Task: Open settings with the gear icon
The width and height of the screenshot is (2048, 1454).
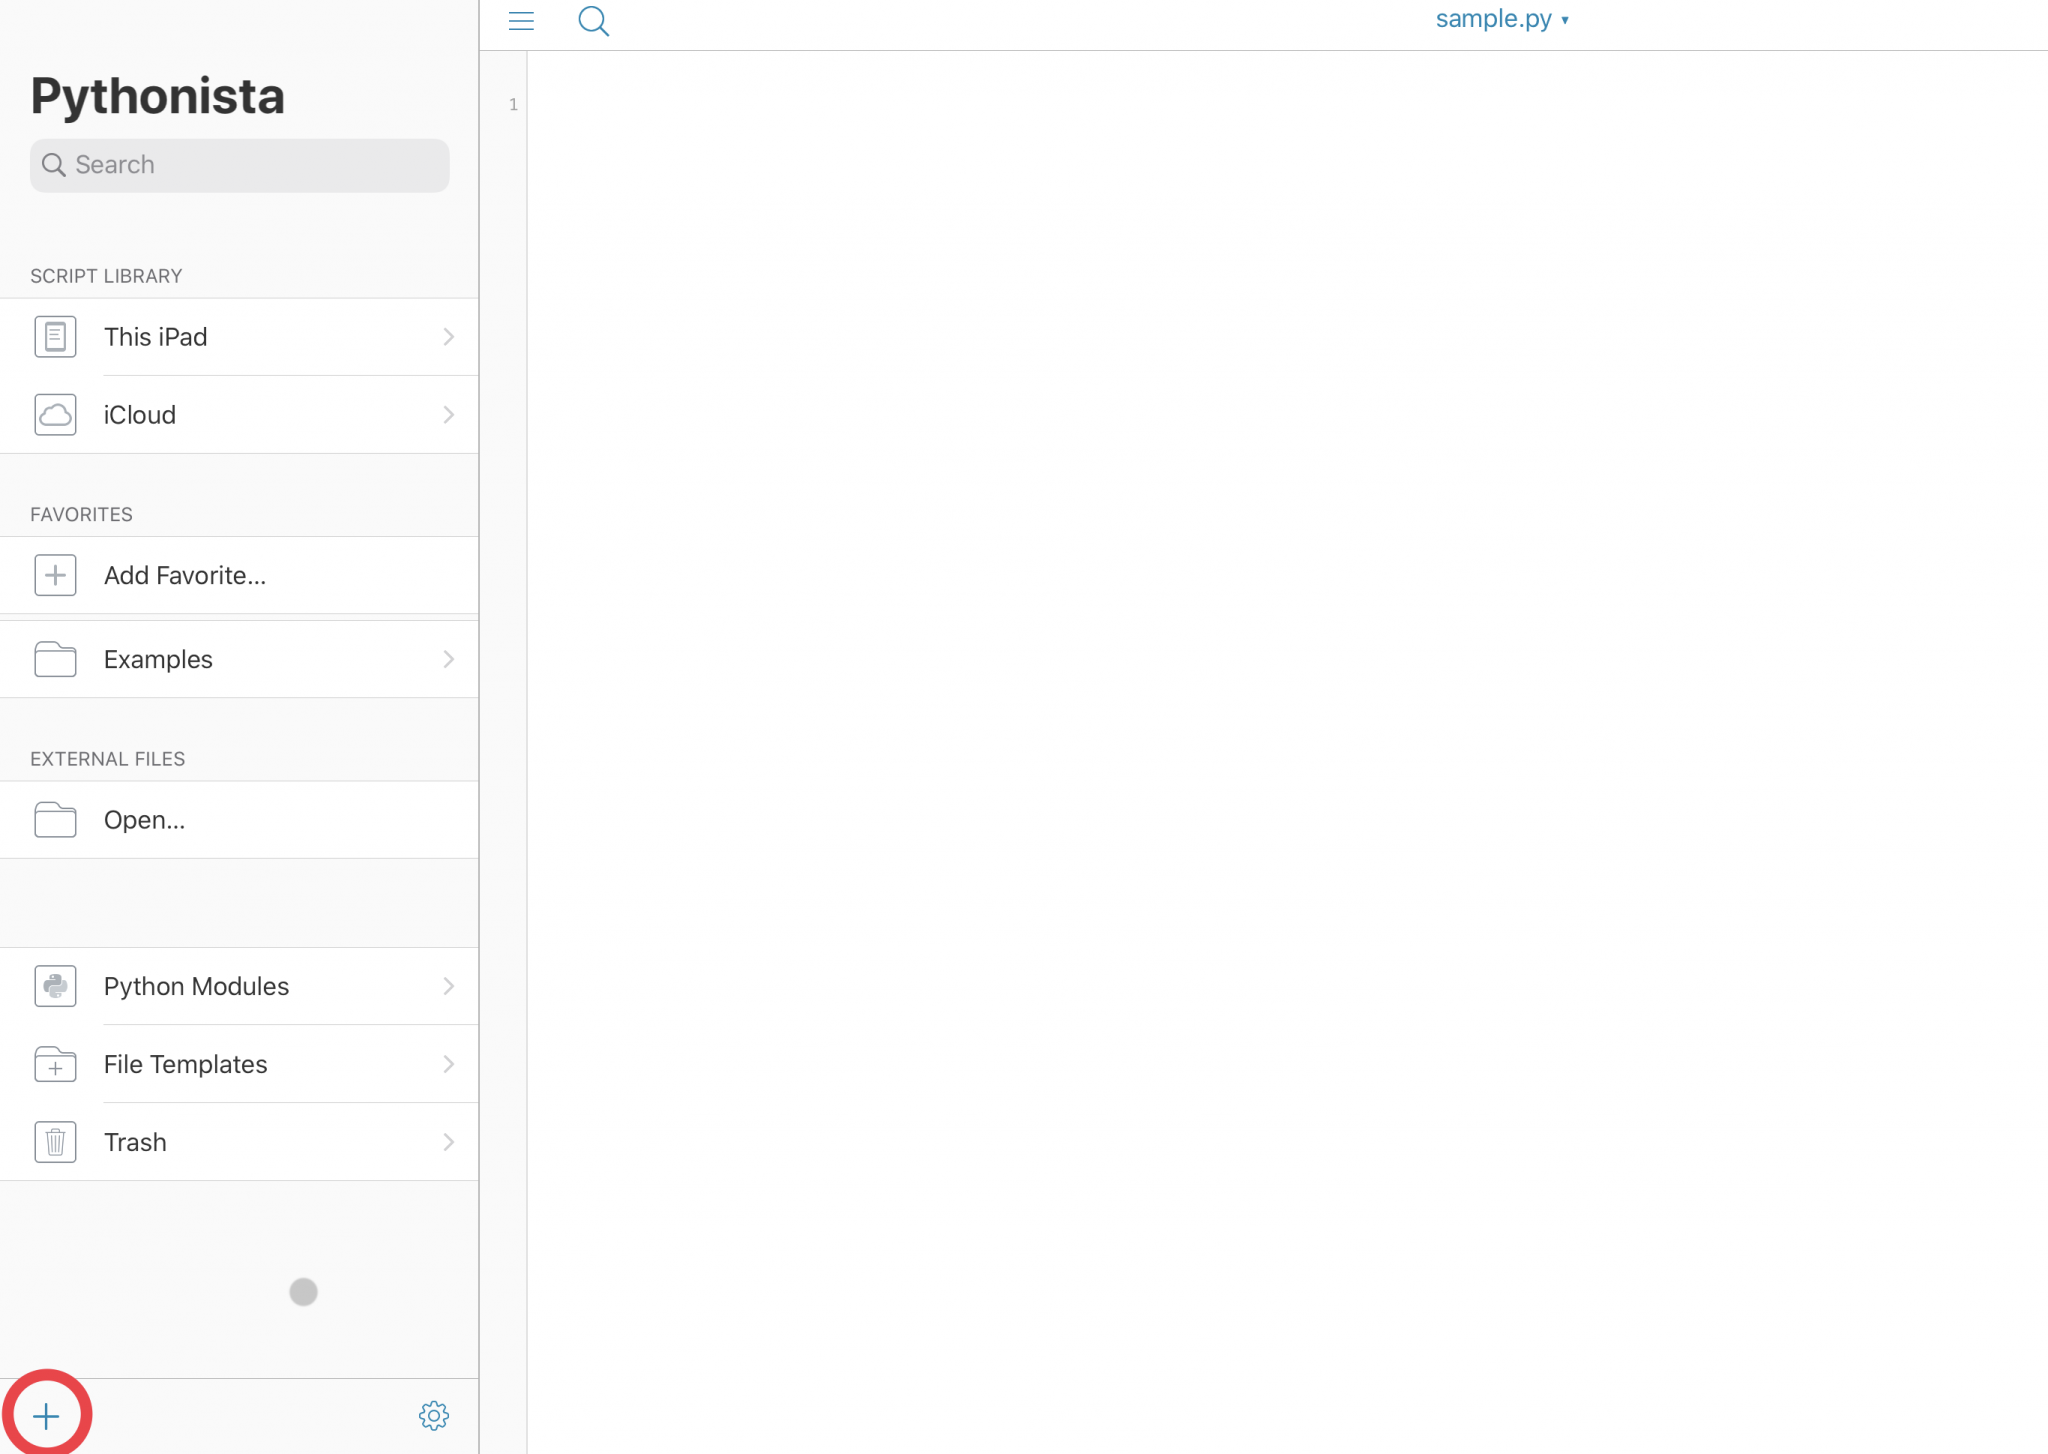Action: coord(433,1415)
